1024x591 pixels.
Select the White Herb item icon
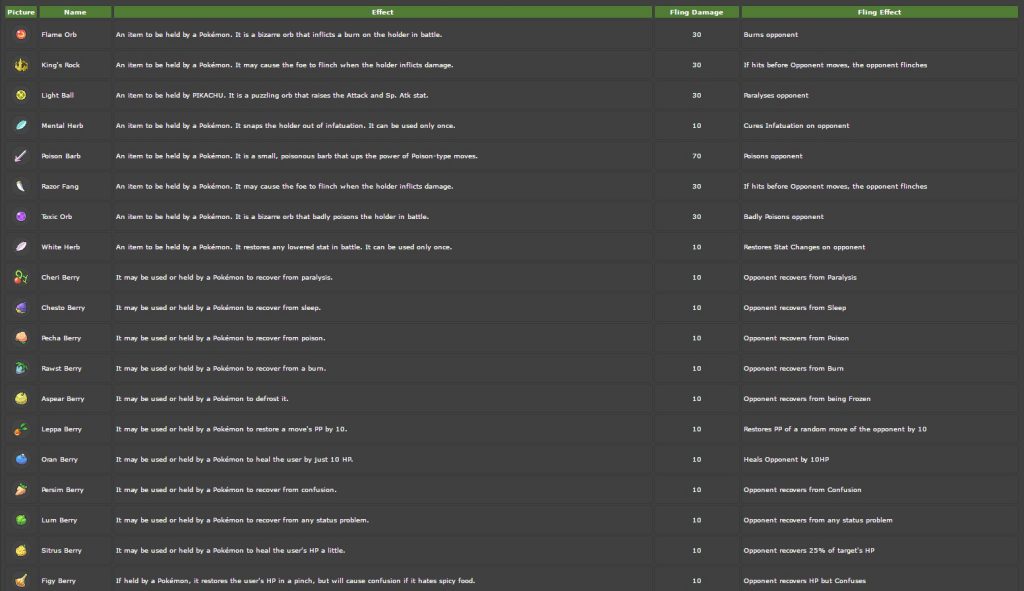(21, 247)
